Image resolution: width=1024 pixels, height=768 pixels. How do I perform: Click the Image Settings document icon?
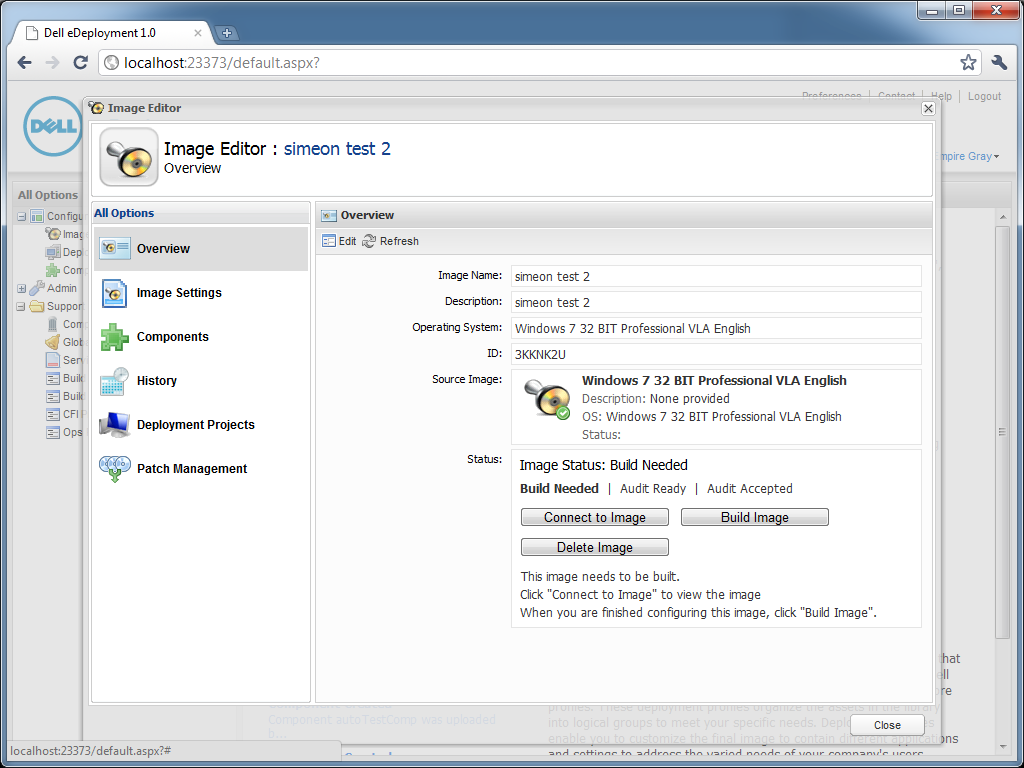click(x=114, y=293)
